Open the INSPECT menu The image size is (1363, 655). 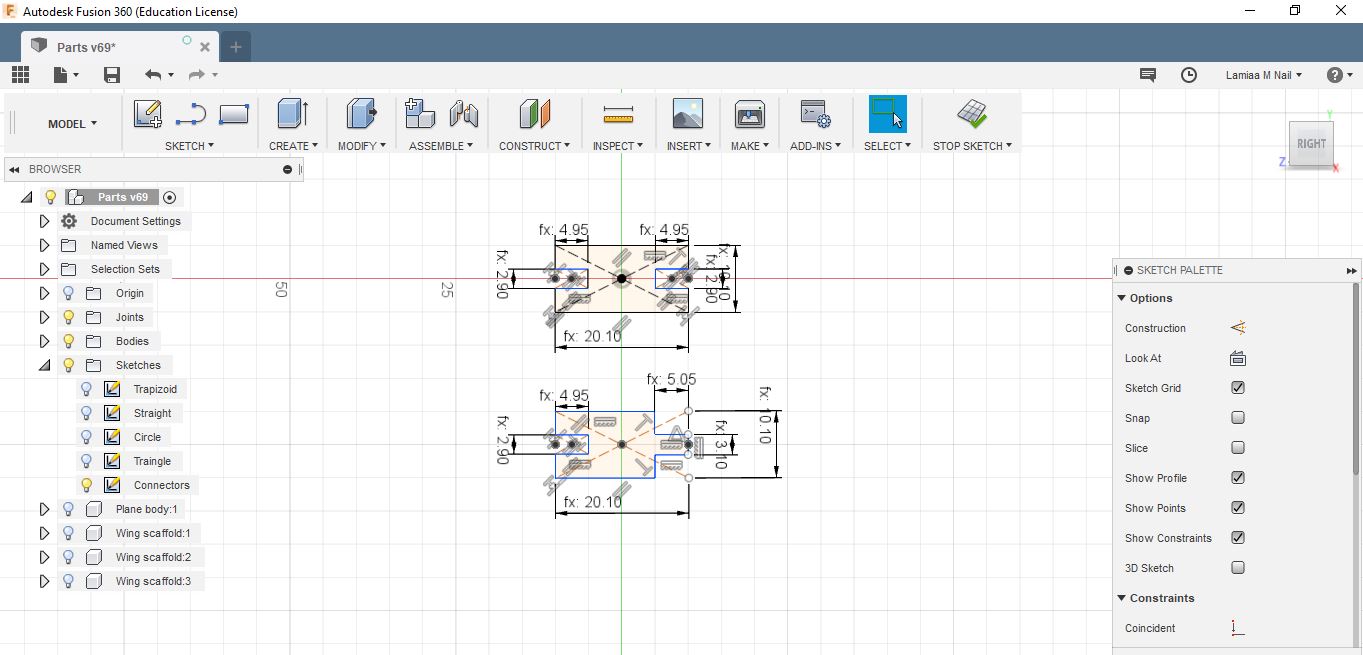tap(618, 146)
